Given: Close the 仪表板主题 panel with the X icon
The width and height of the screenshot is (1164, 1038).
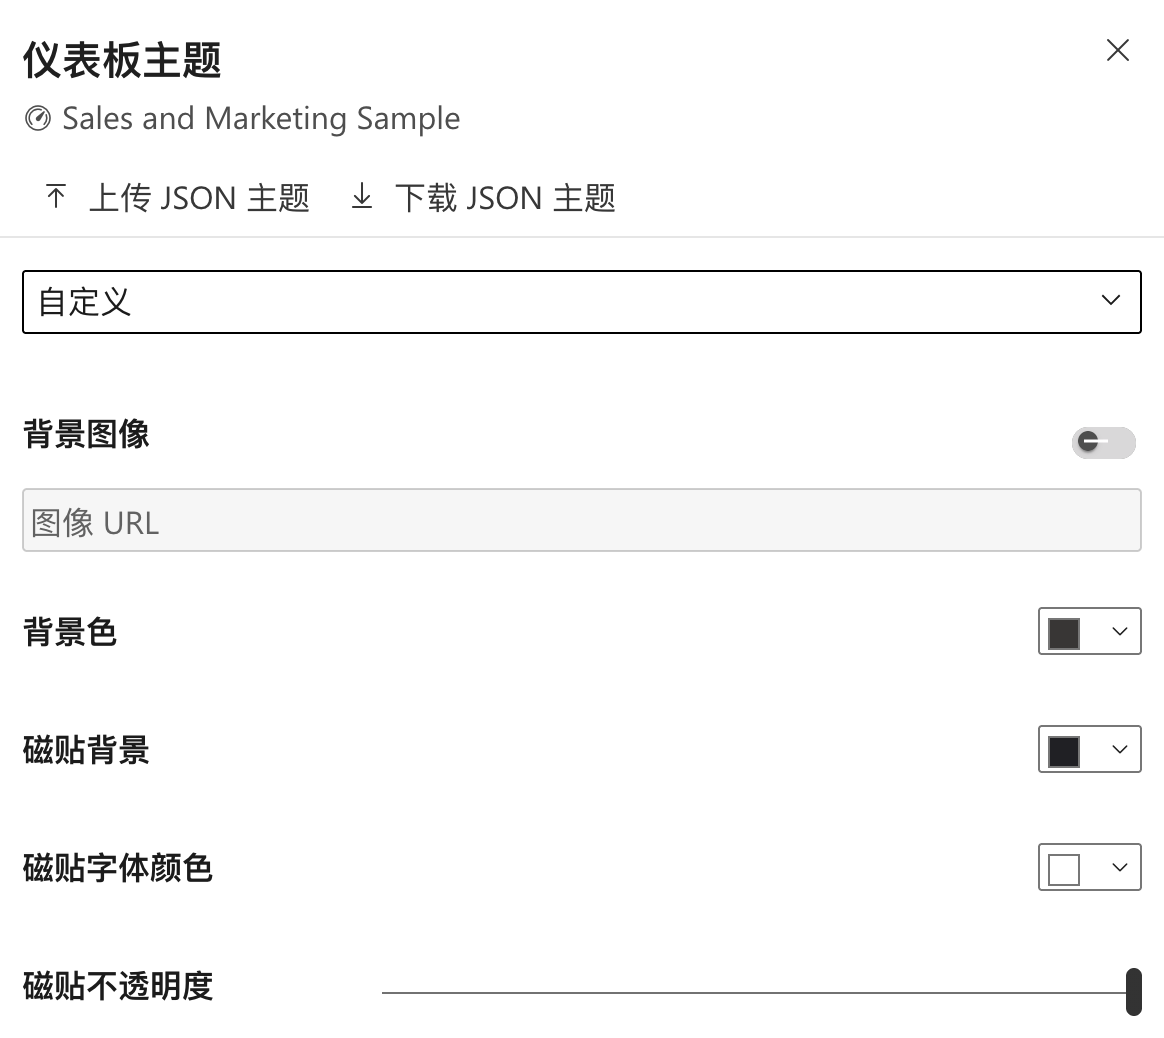Looking at the screenshot, I should [x=1117, y=50].
